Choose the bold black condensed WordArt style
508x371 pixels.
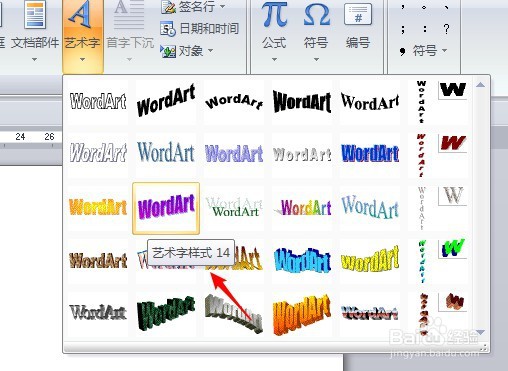pyautogui.click(x=302, y=102)
